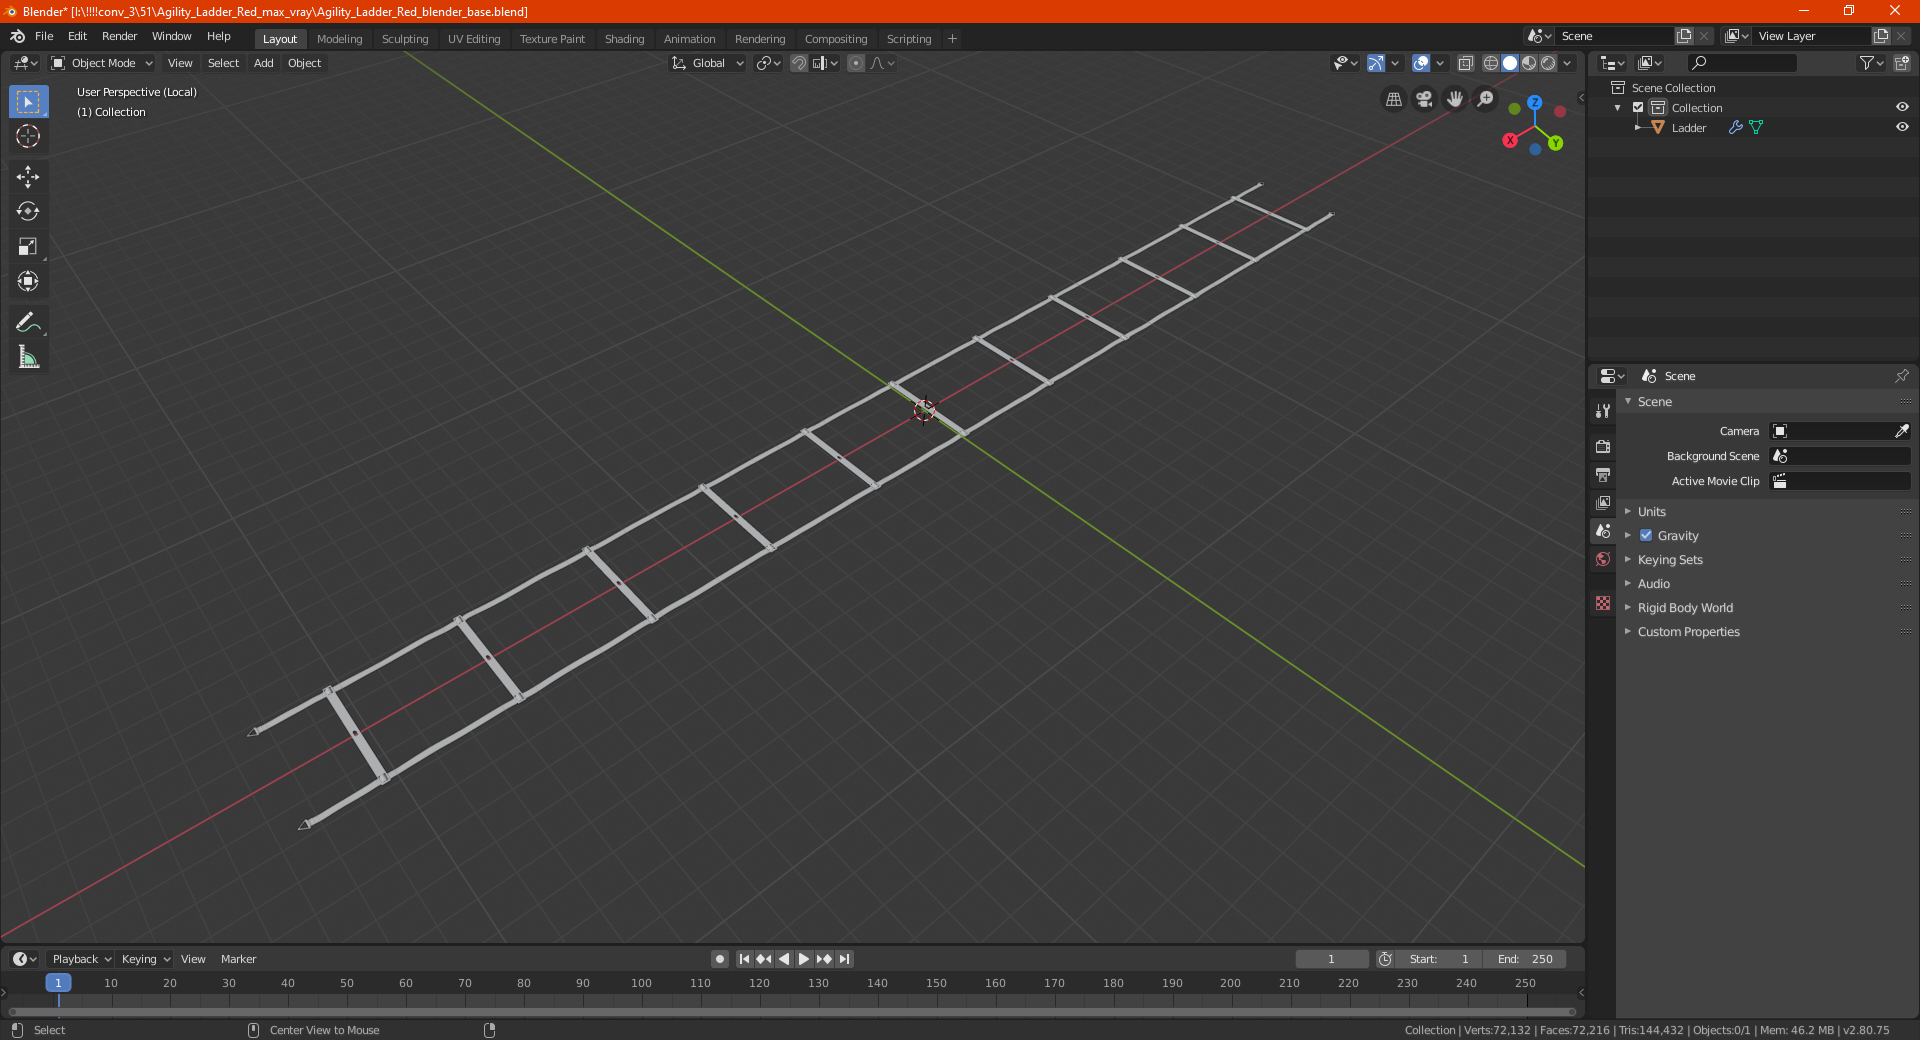Toggle auto keying record button
This screenshot has width=1920, height=1040.
coord(720,959)
